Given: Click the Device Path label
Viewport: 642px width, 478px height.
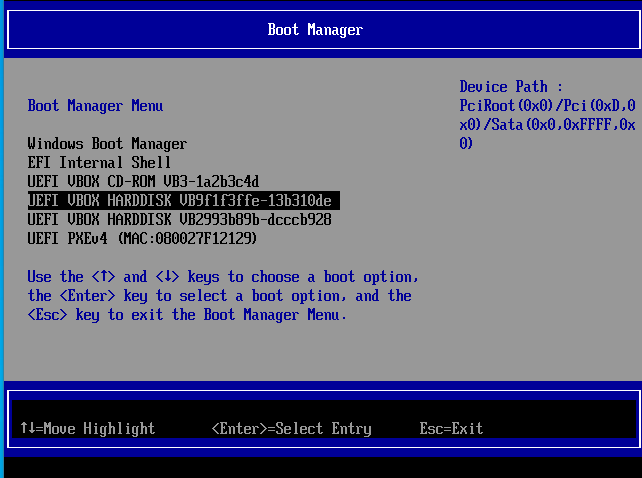Looking at the screenshot, I should tap(511, 87).
